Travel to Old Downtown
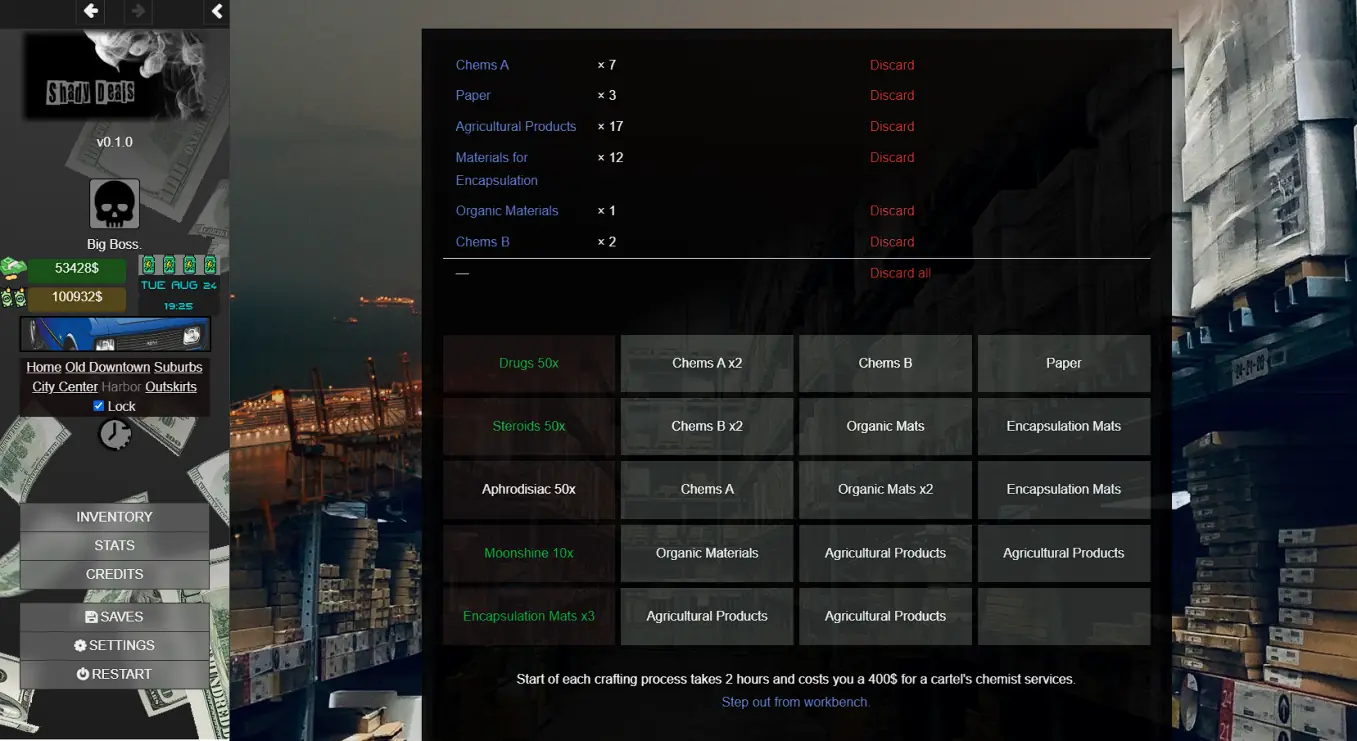Screen dimensions: 1357x741 click(107, 367)
